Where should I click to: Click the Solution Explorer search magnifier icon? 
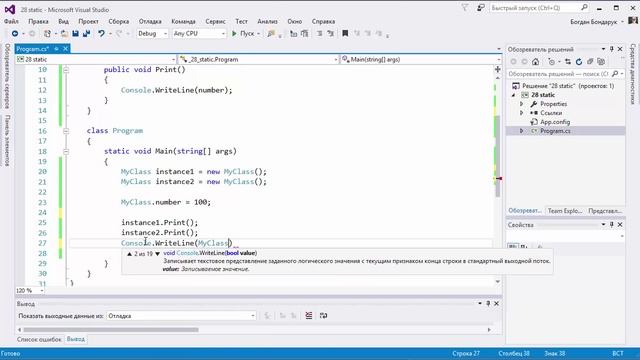(x=615, y=74)
